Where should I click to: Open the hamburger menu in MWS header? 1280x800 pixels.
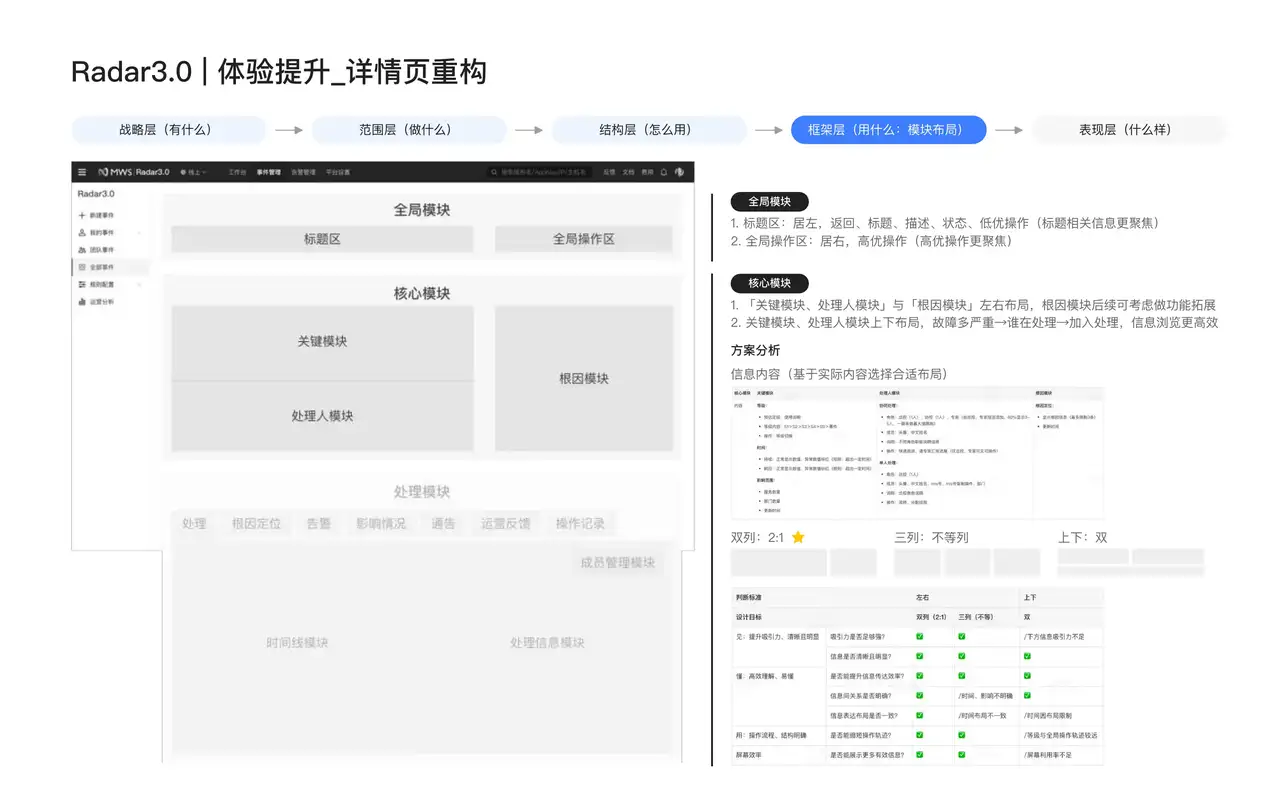[x=82, y=172]
